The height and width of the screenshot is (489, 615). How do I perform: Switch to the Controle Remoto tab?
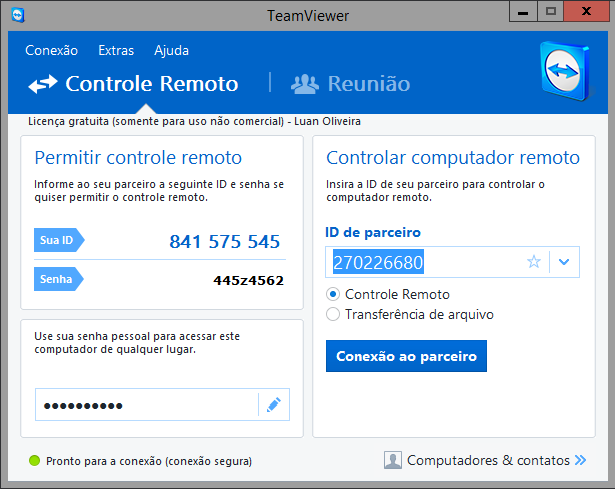click(x=133, y=84)
